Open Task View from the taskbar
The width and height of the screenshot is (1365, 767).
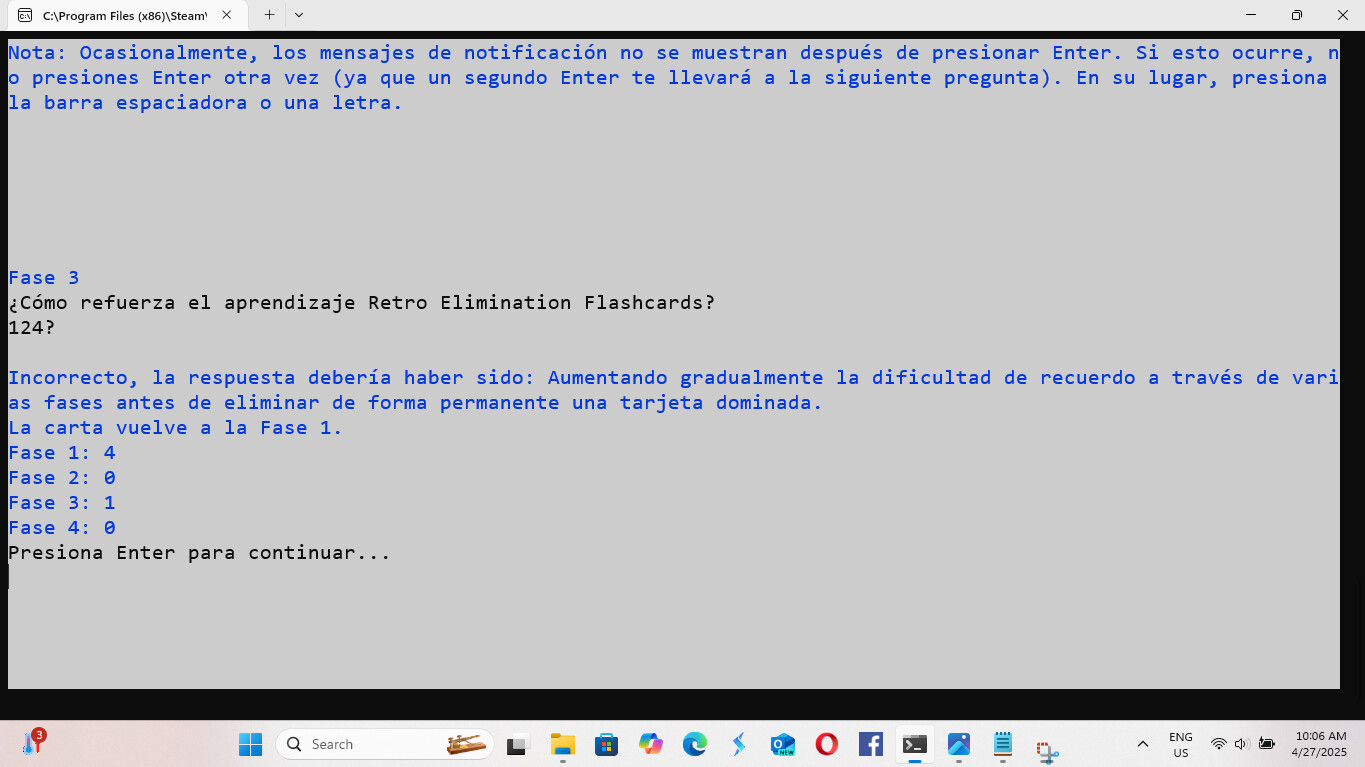tap(516, 744)
